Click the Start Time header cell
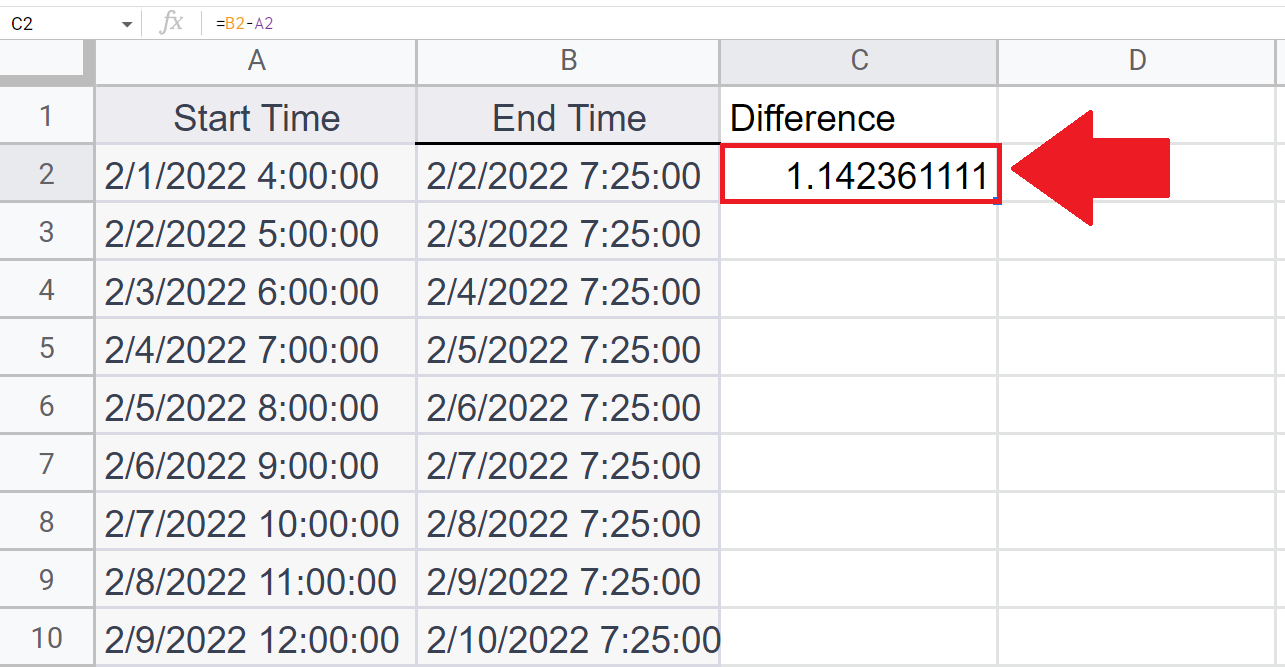The image size is (1285, 667). [256, 116]
